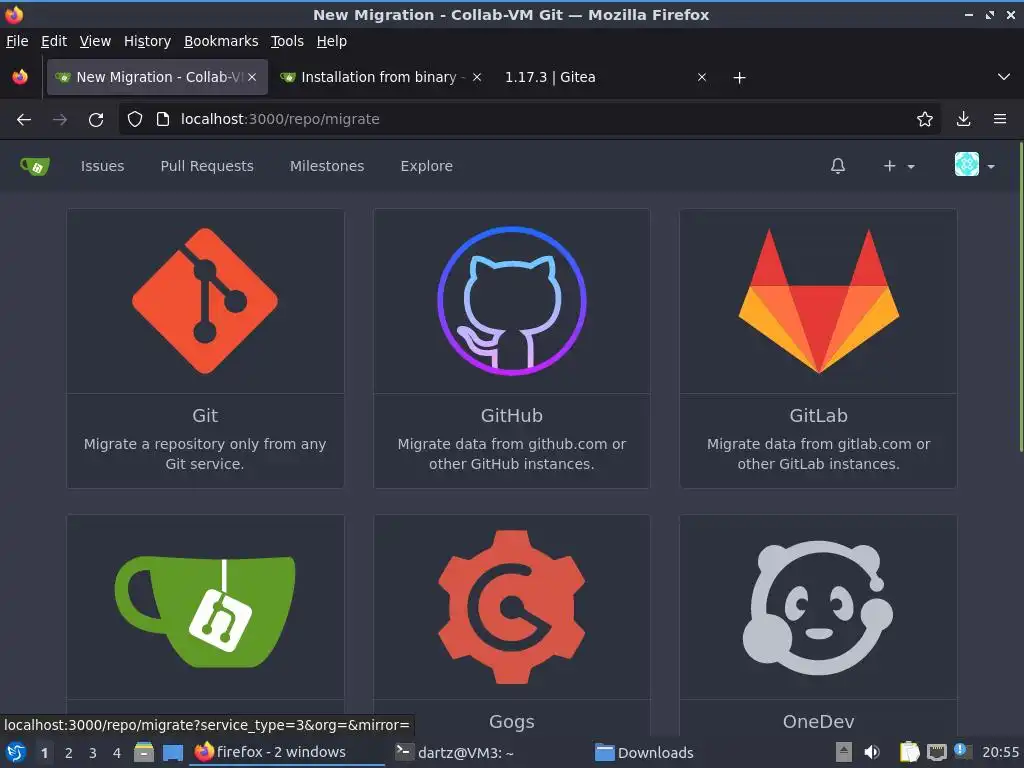
Task: Close the New Migration tab
Action: point(252,77)
